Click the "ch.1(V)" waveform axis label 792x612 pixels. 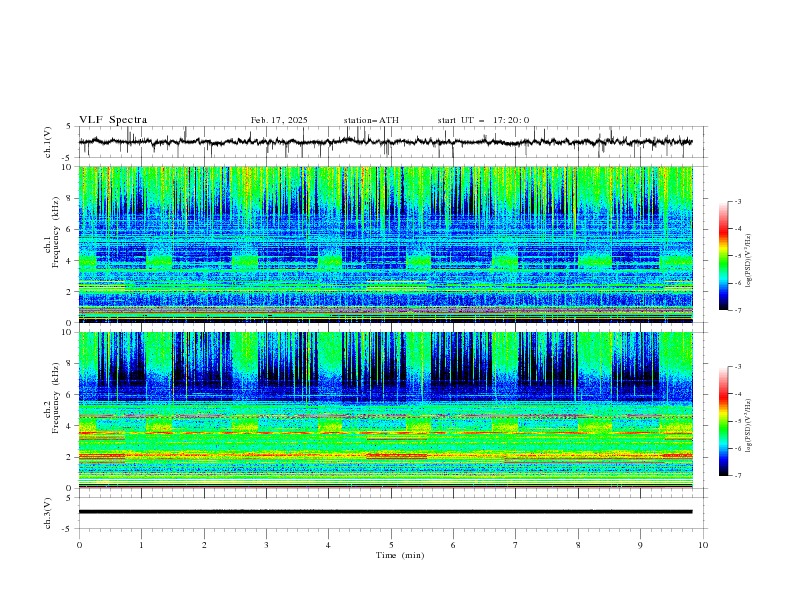pos(48,142)
